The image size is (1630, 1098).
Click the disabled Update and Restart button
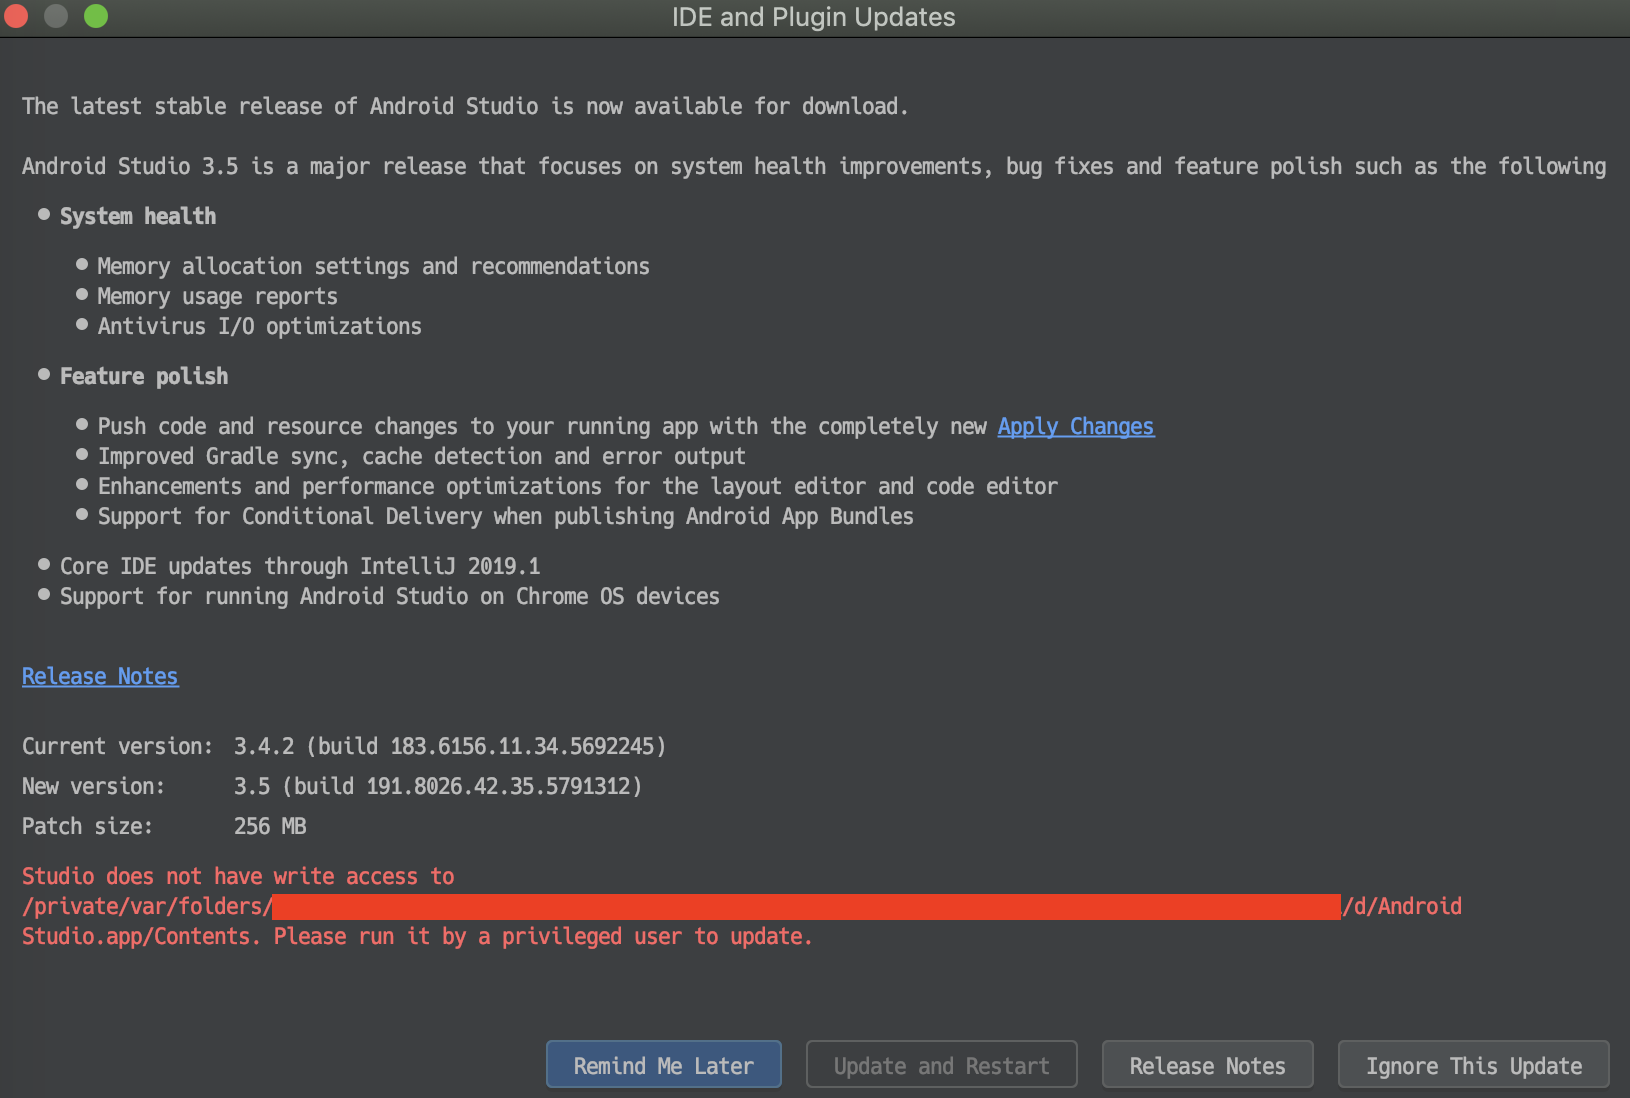(x=940, y=1064)
